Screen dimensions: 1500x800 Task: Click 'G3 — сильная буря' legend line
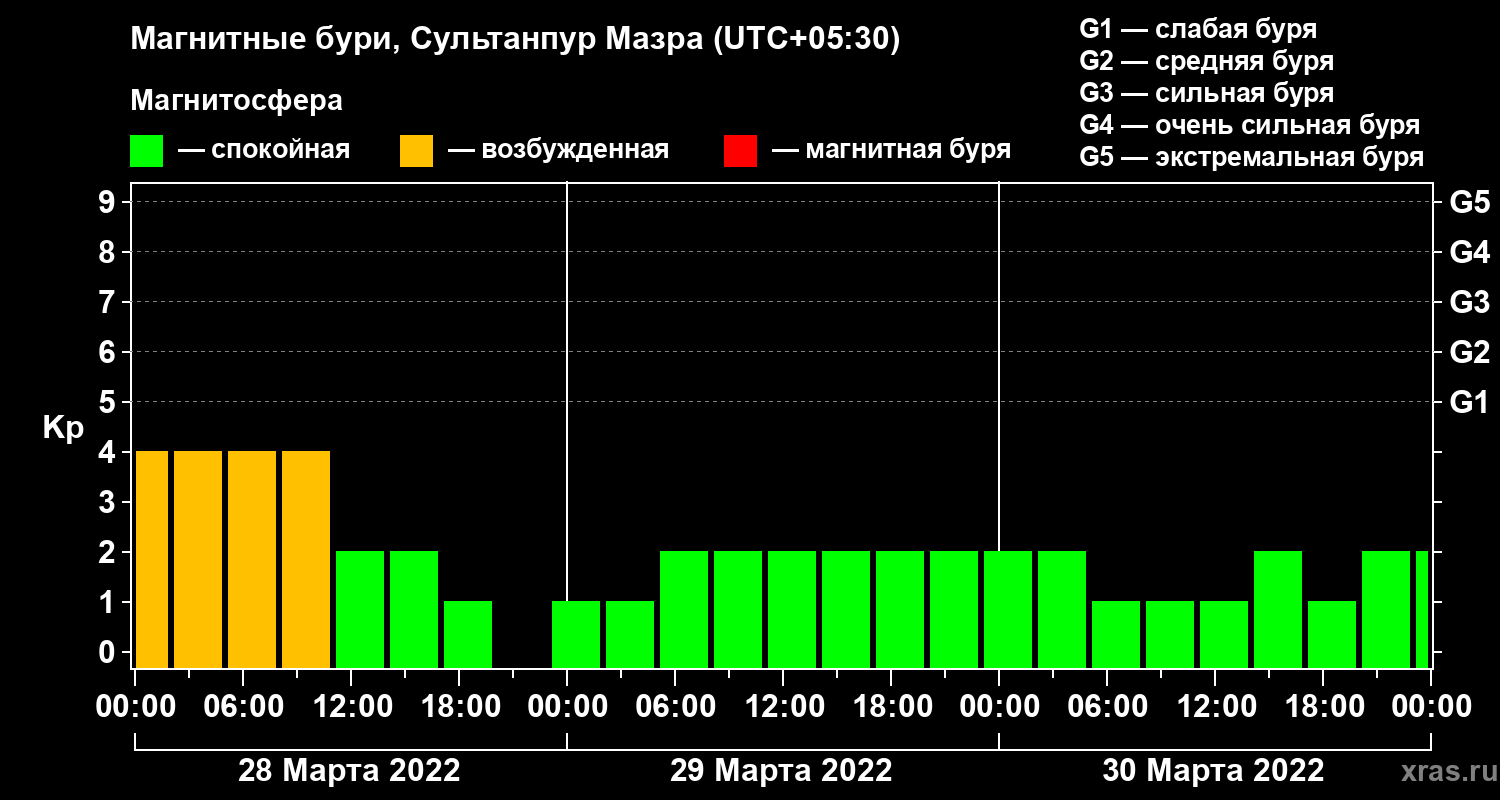[x=1207, y=93]
